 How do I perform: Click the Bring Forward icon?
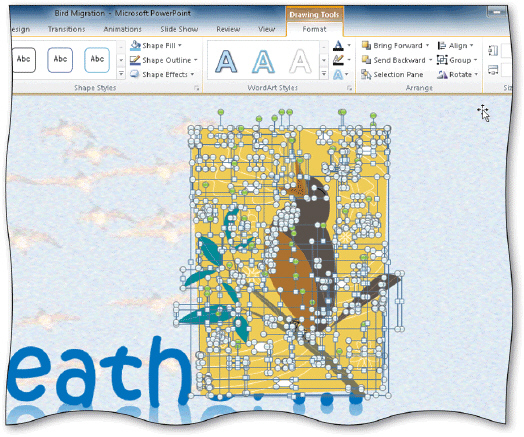(x=366, y=45)
